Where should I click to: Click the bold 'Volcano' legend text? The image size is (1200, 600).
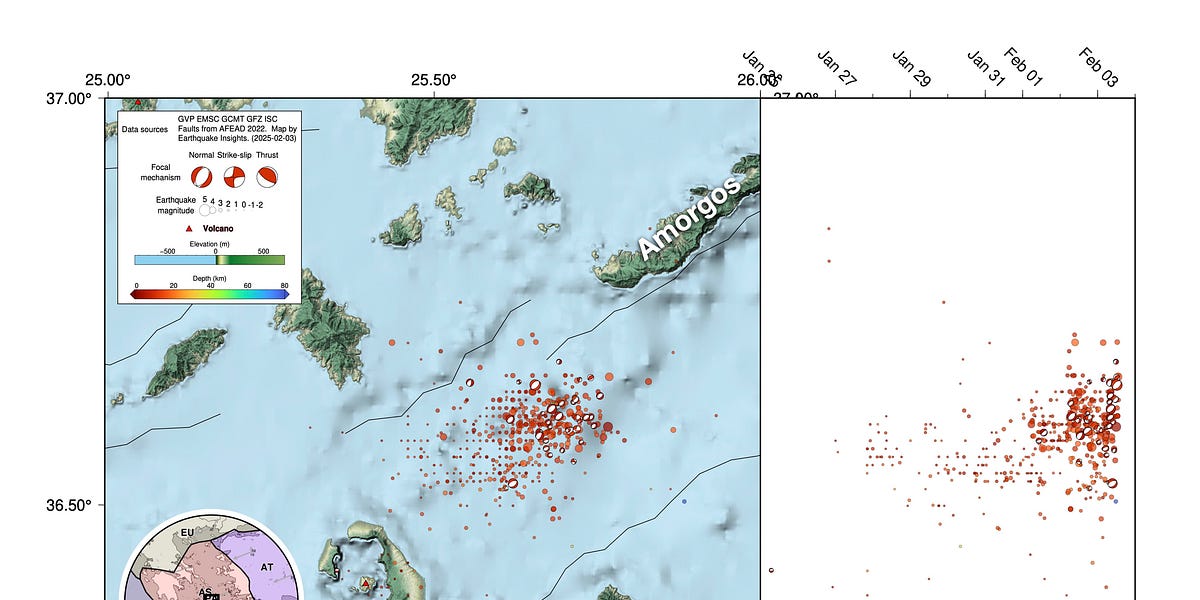click(x=218, y=229)
